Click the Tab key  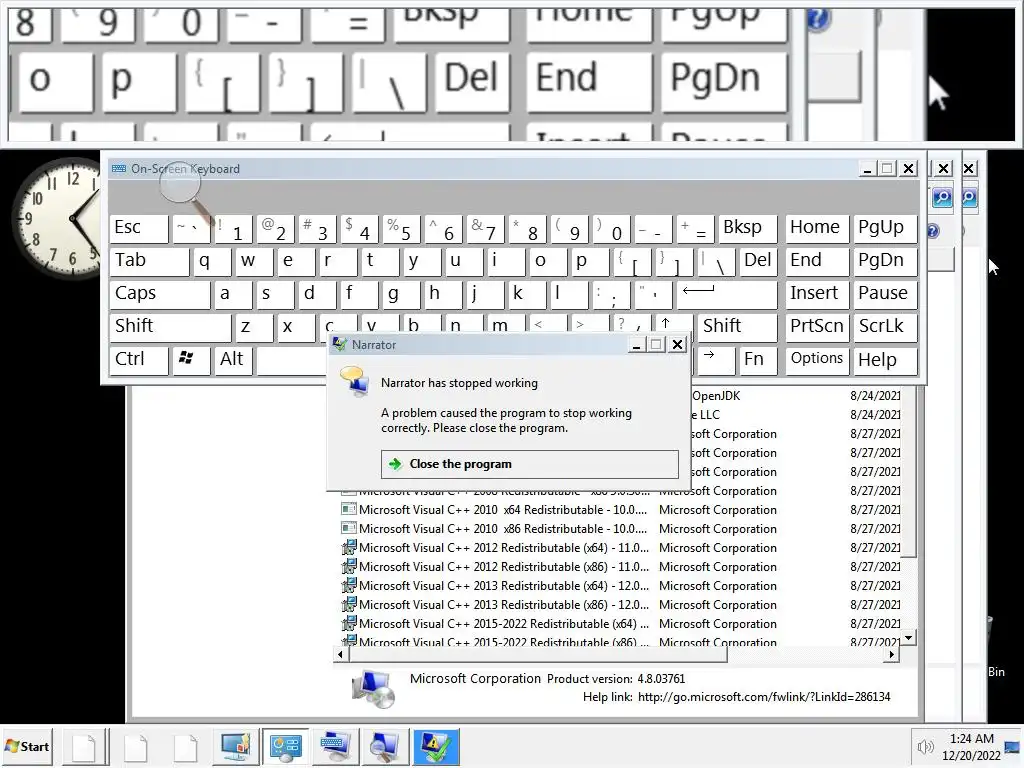pyautogui.click(x=150, y=261)
